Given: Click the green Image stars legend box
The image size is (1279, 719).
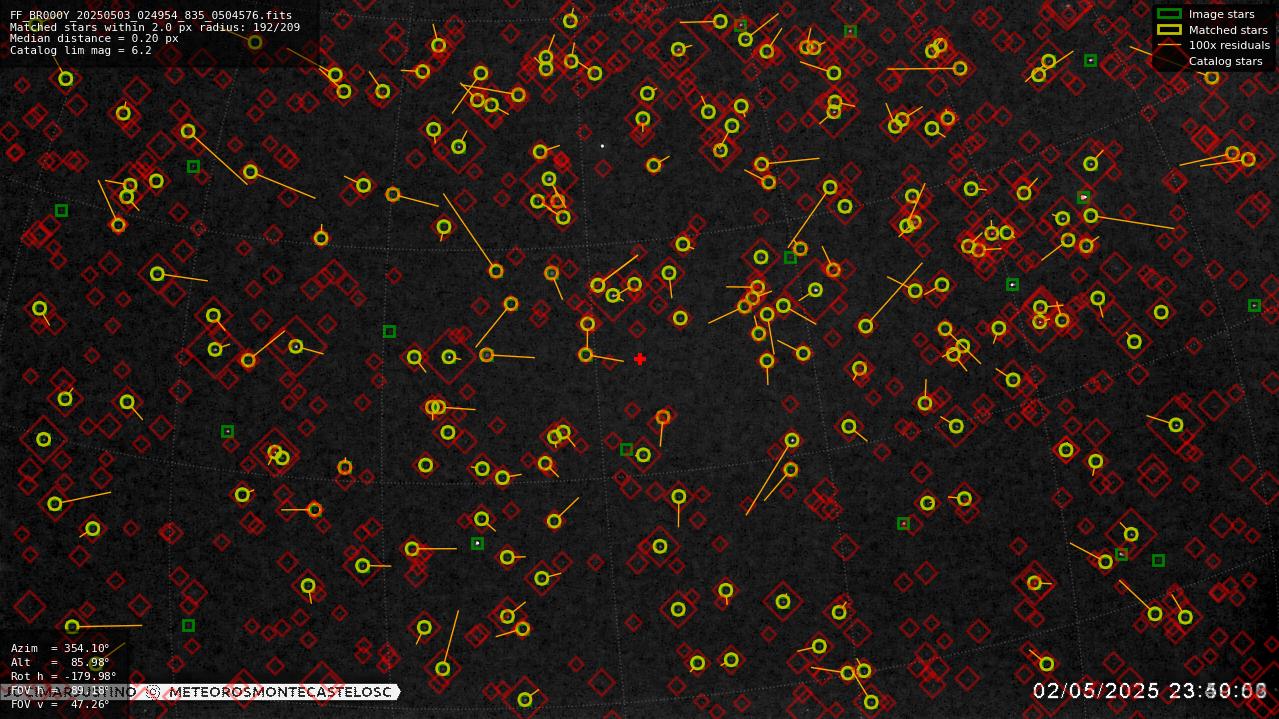Looking at the screenshot, I should (x=1169, y=14).
